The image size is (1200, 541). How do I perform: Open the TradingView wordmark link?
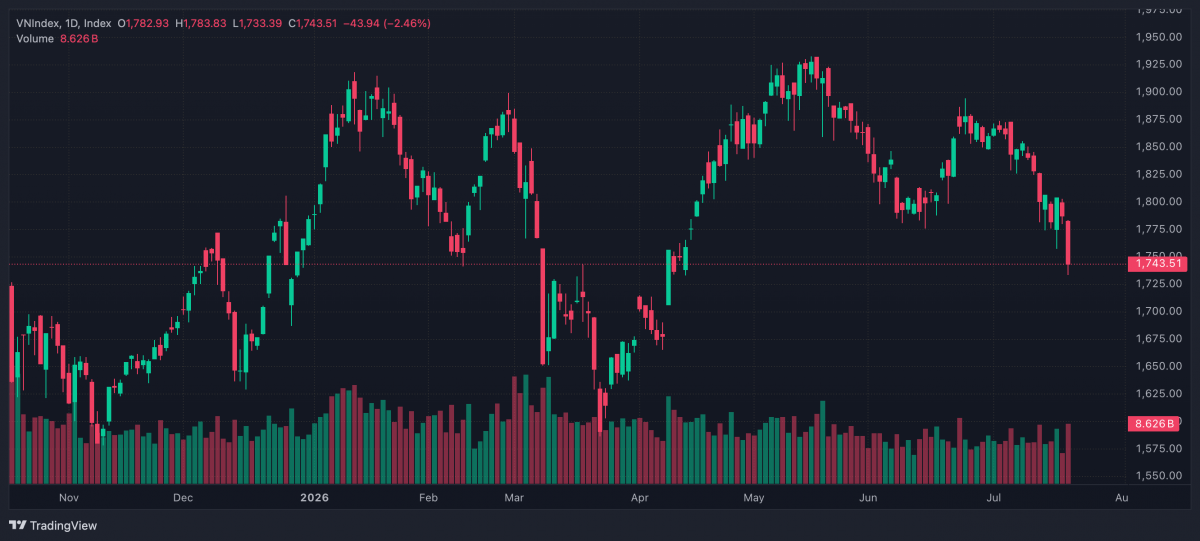click(63, 525)
